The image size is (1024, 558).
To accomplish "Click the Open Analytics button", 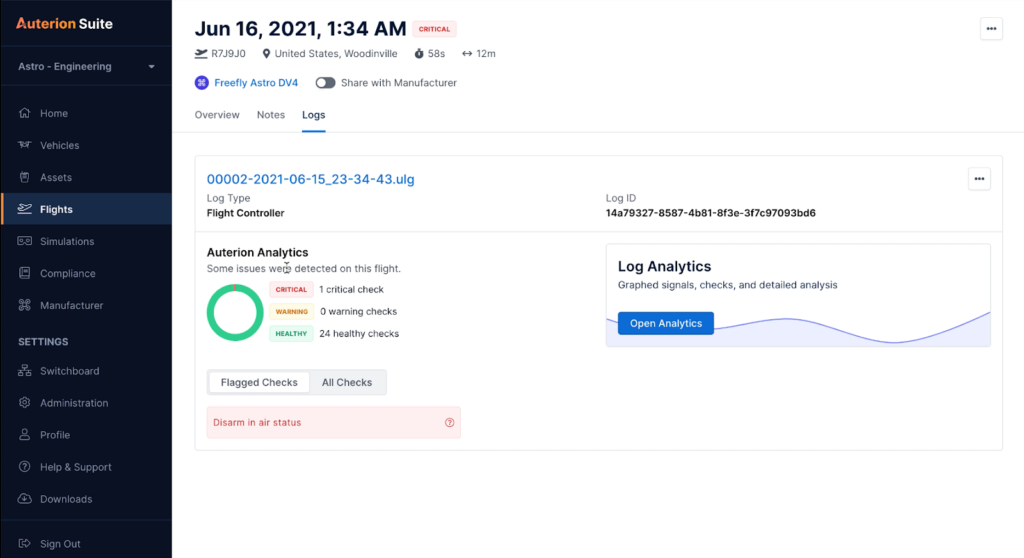I will pyautogui.click(x=665, y=323).
